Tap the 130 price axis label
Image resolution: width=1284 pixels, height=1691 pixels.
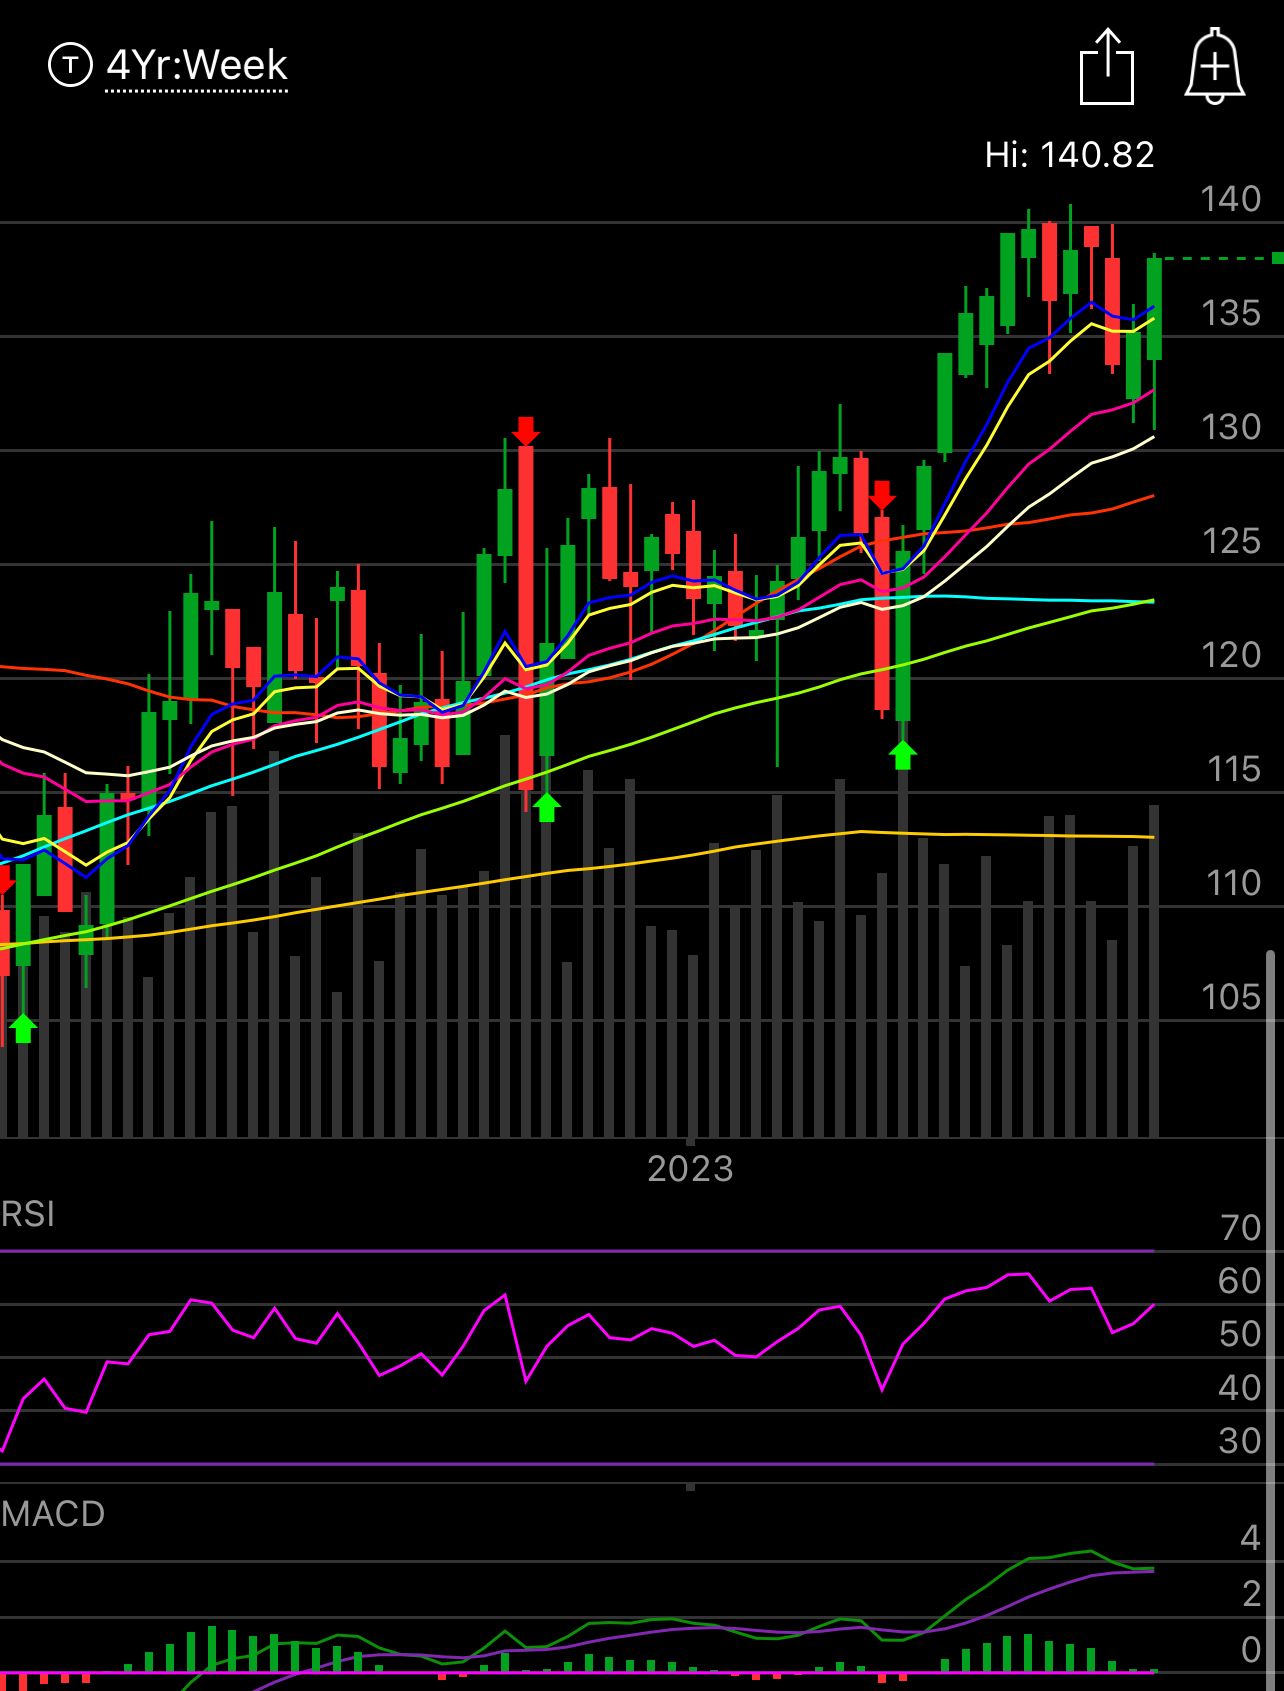tap(1231, 427)
